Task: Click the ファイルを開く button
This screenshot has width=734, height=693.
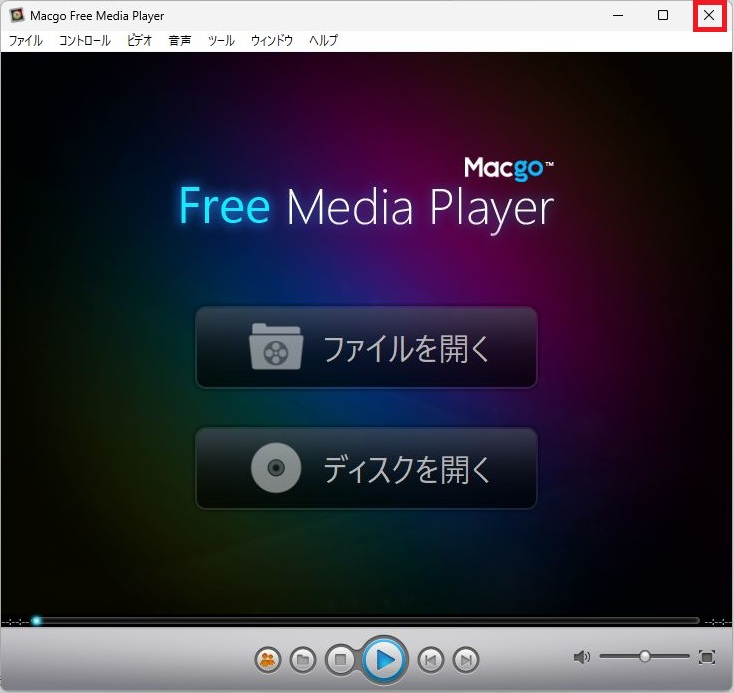Action: 366,348
